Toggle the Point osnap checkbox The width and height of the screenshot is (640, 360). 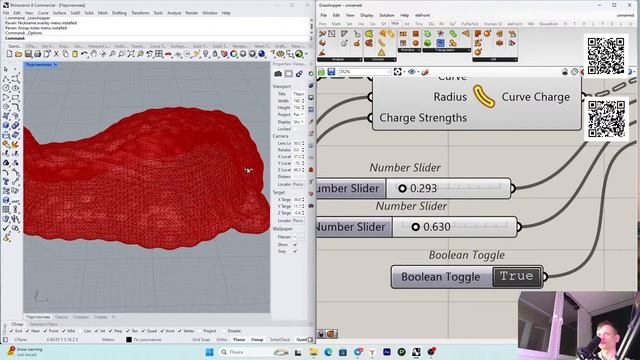coord(45,331)
